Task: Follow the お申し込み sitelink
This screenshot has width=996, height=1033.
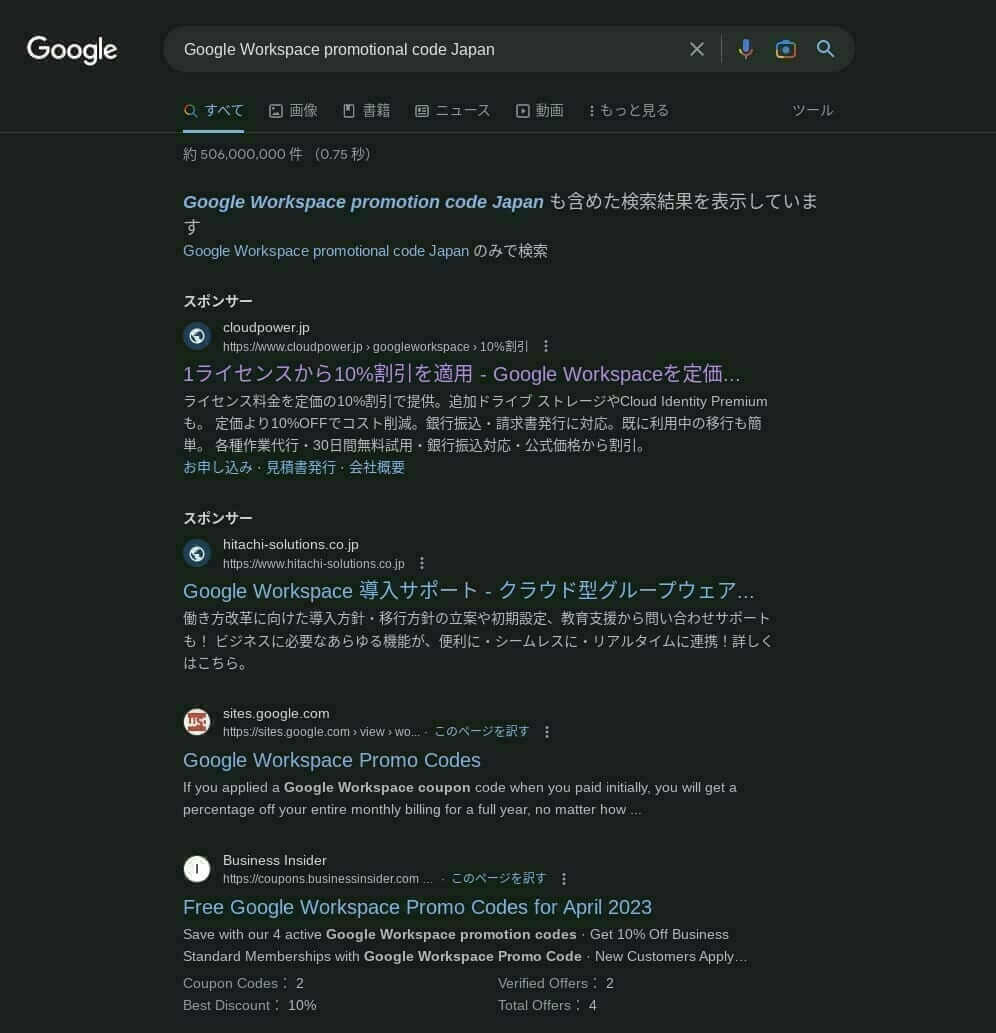Action: click(217, 467)
